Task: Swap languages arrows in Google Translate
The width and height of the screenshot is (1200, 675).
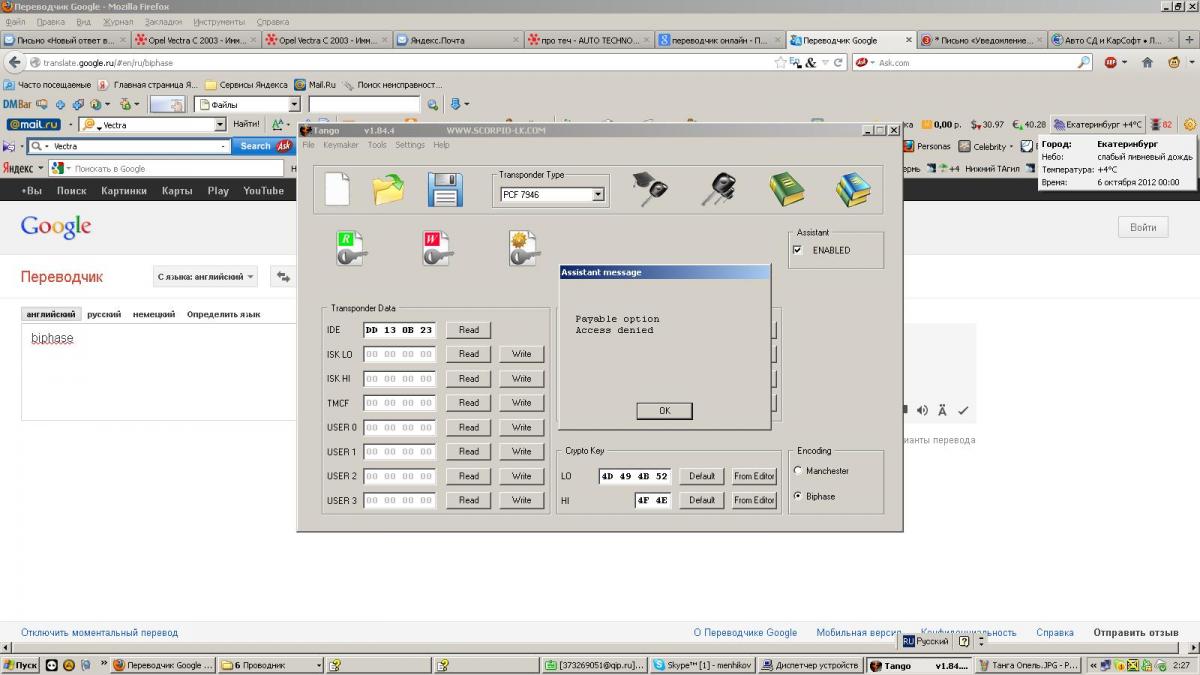Action: coord(284,277)
